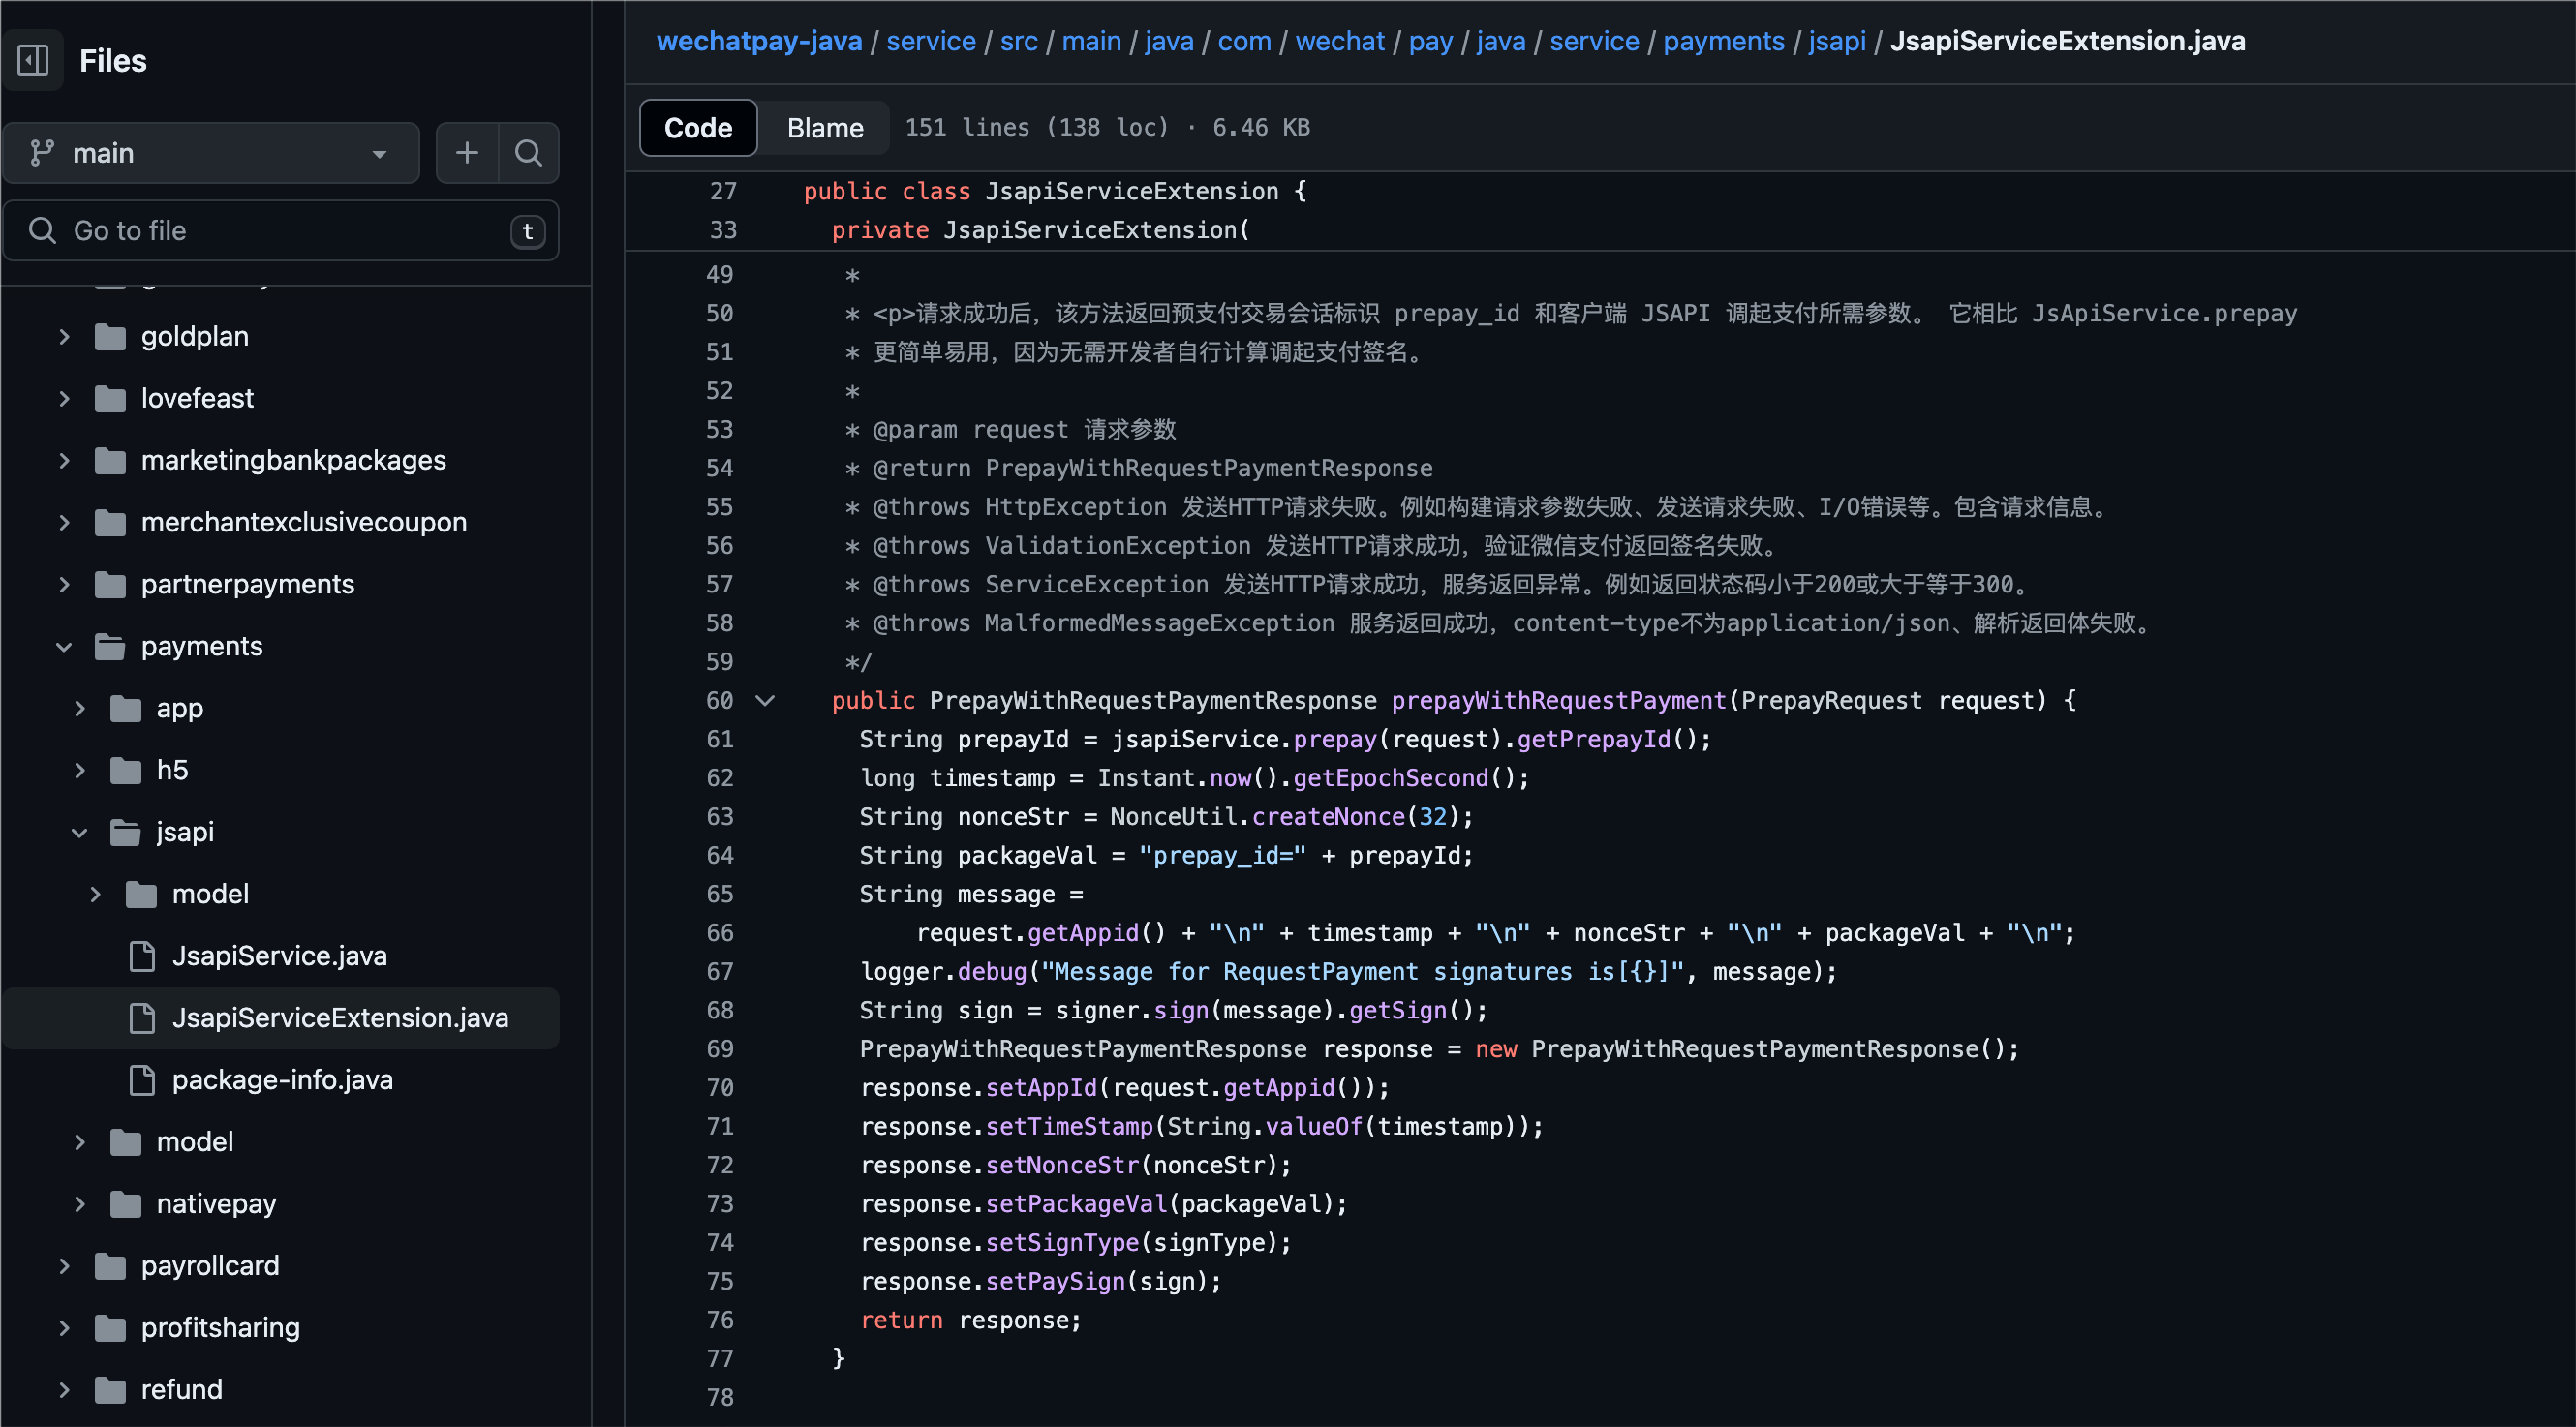
Task: Click the goldplan folder icon
Action: (110, 337)
